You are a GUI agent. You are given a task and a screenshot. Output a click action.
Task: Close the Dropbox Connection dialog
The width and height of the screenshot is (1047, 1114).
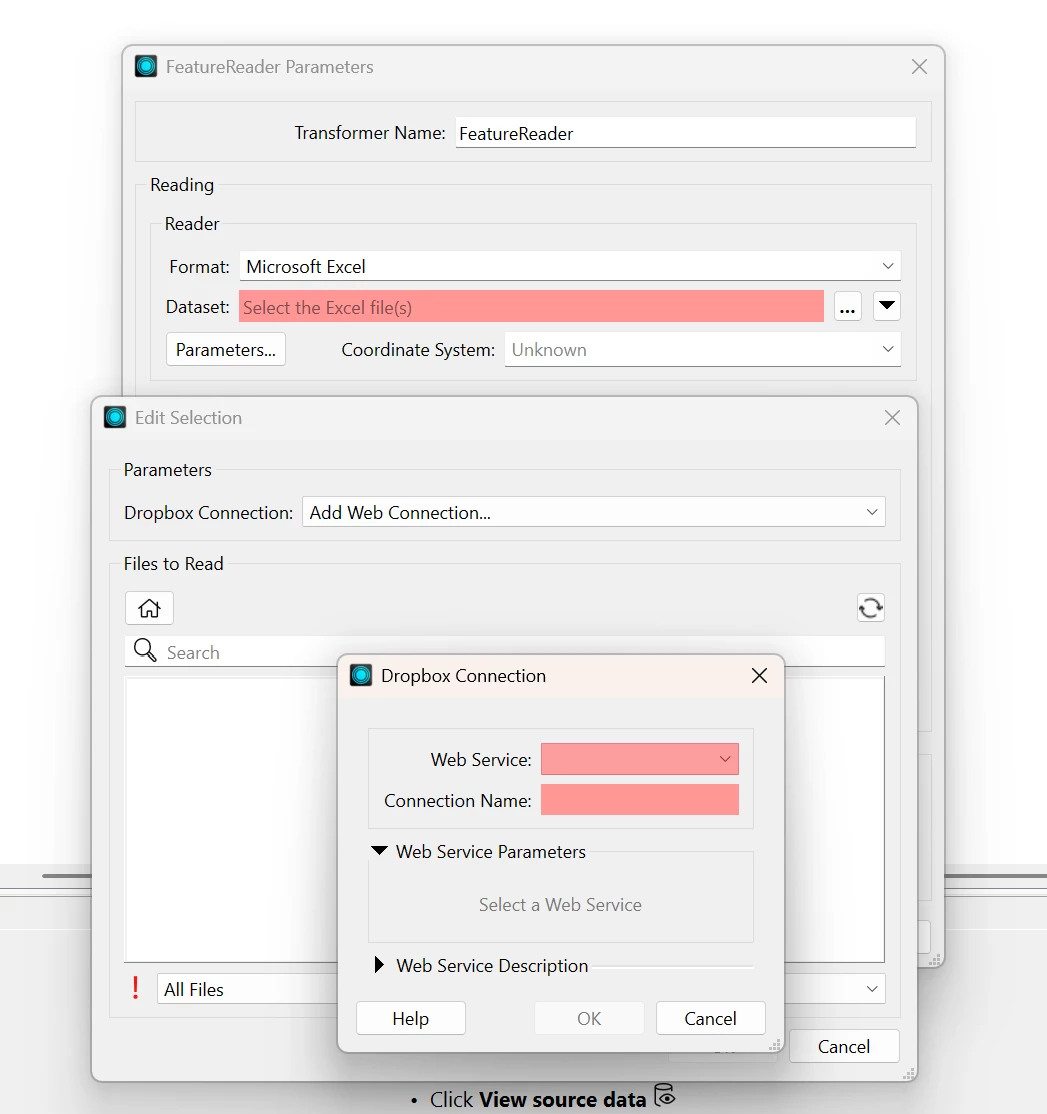(759, 676)
